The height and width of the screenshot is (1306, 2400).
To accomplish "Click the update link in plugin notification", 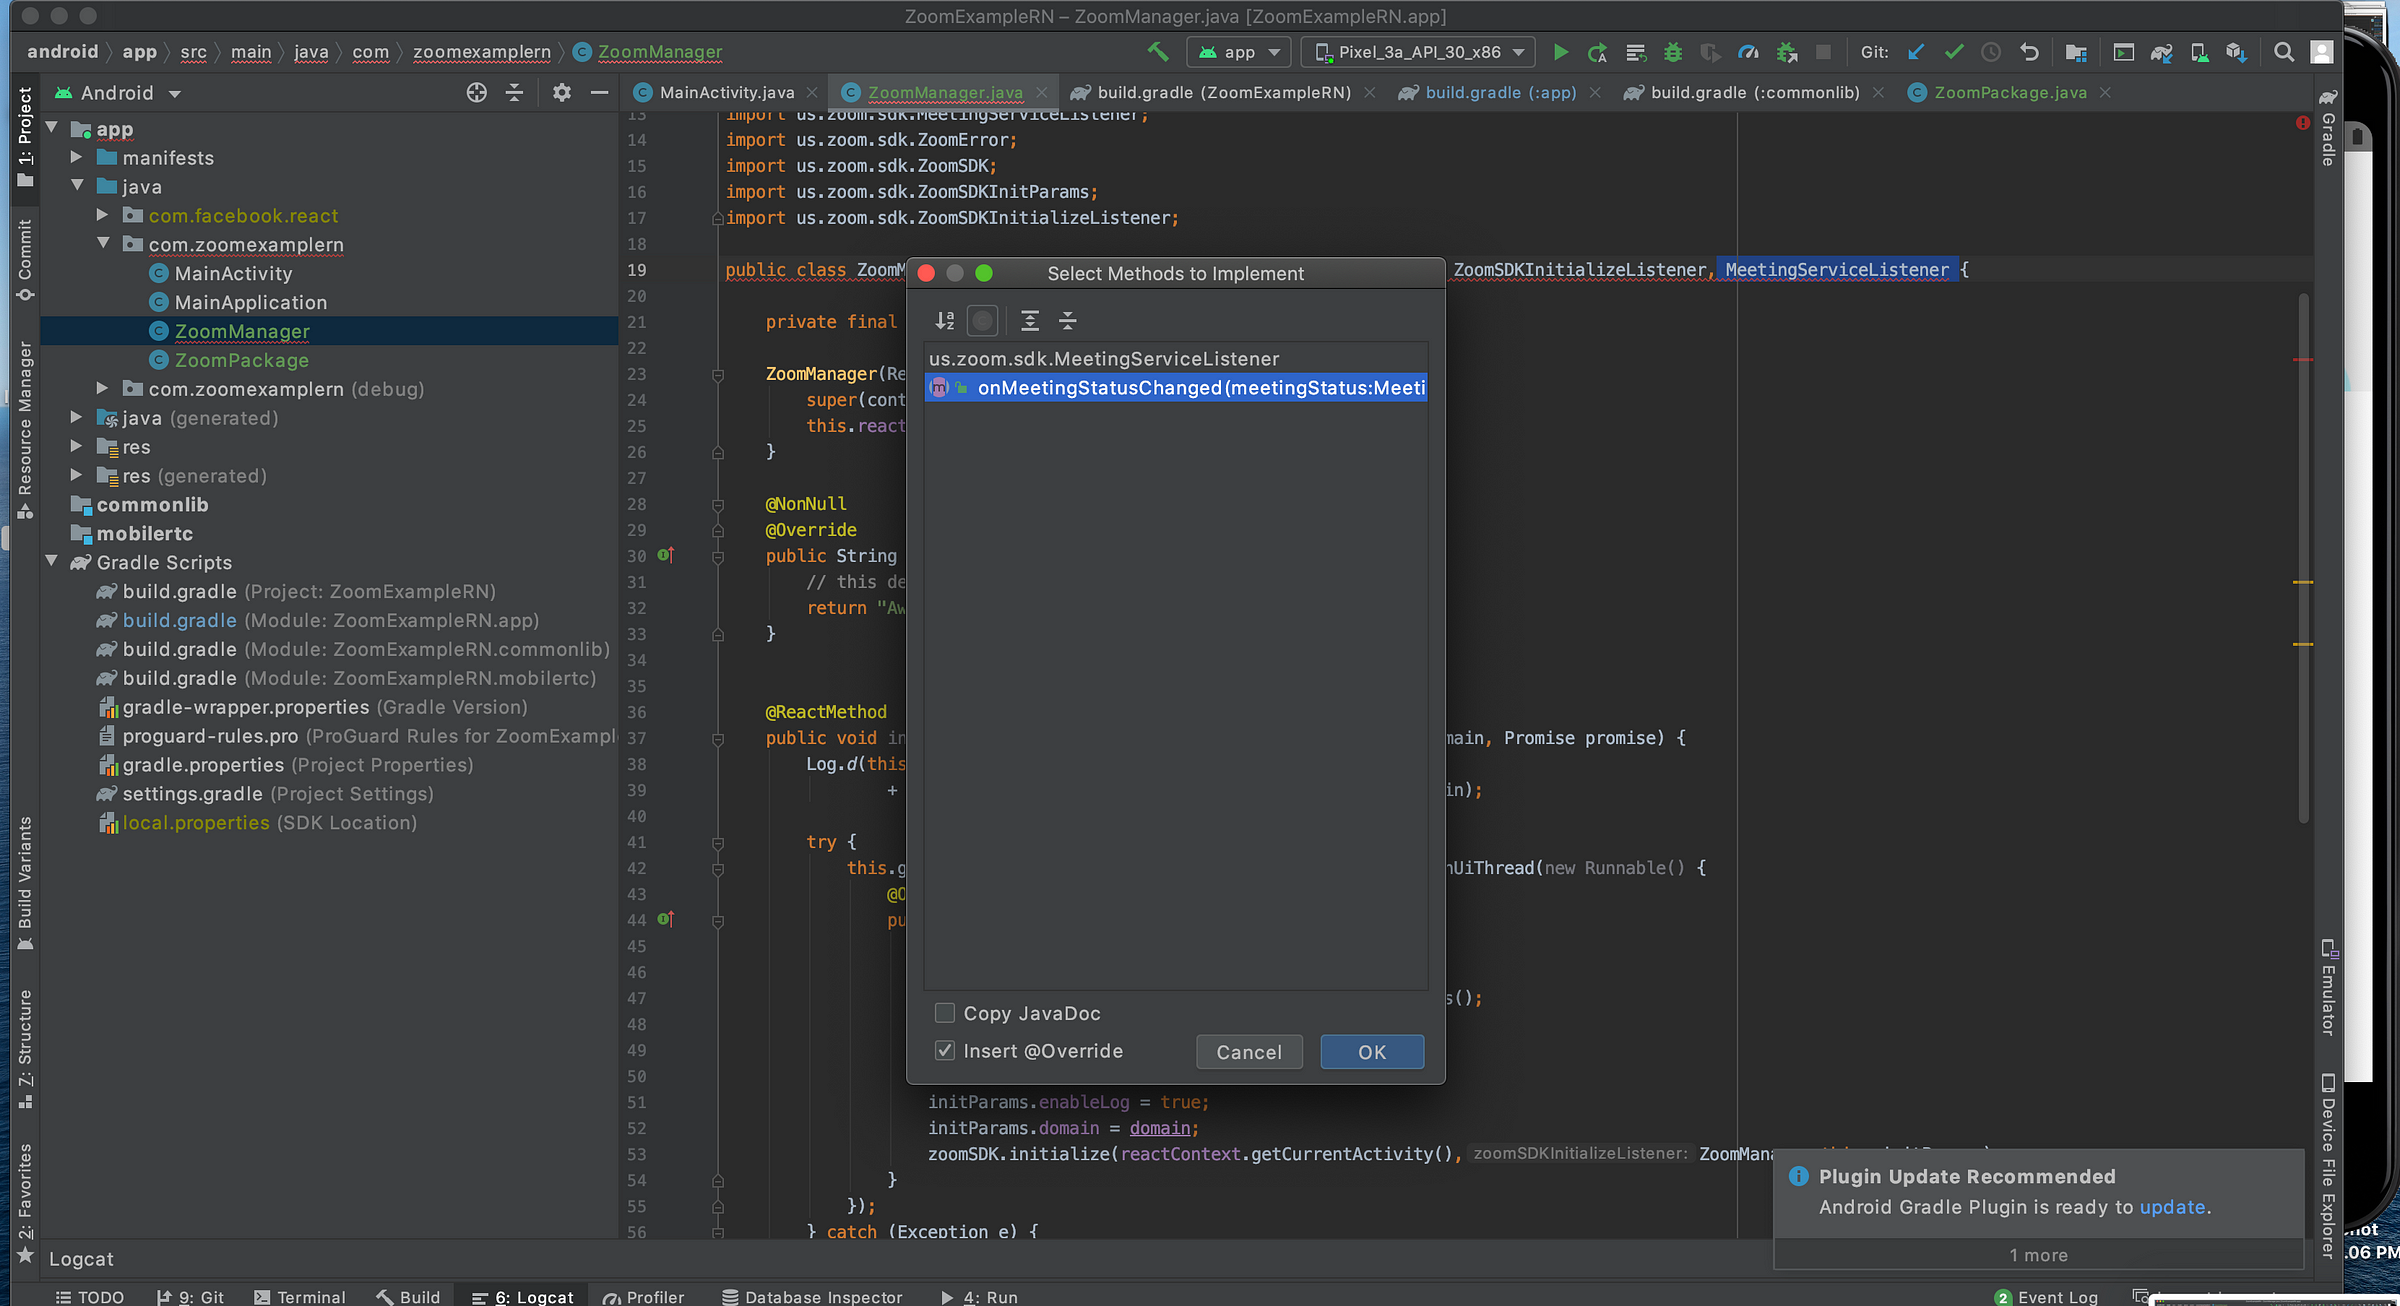I will coord(2172,1207).
